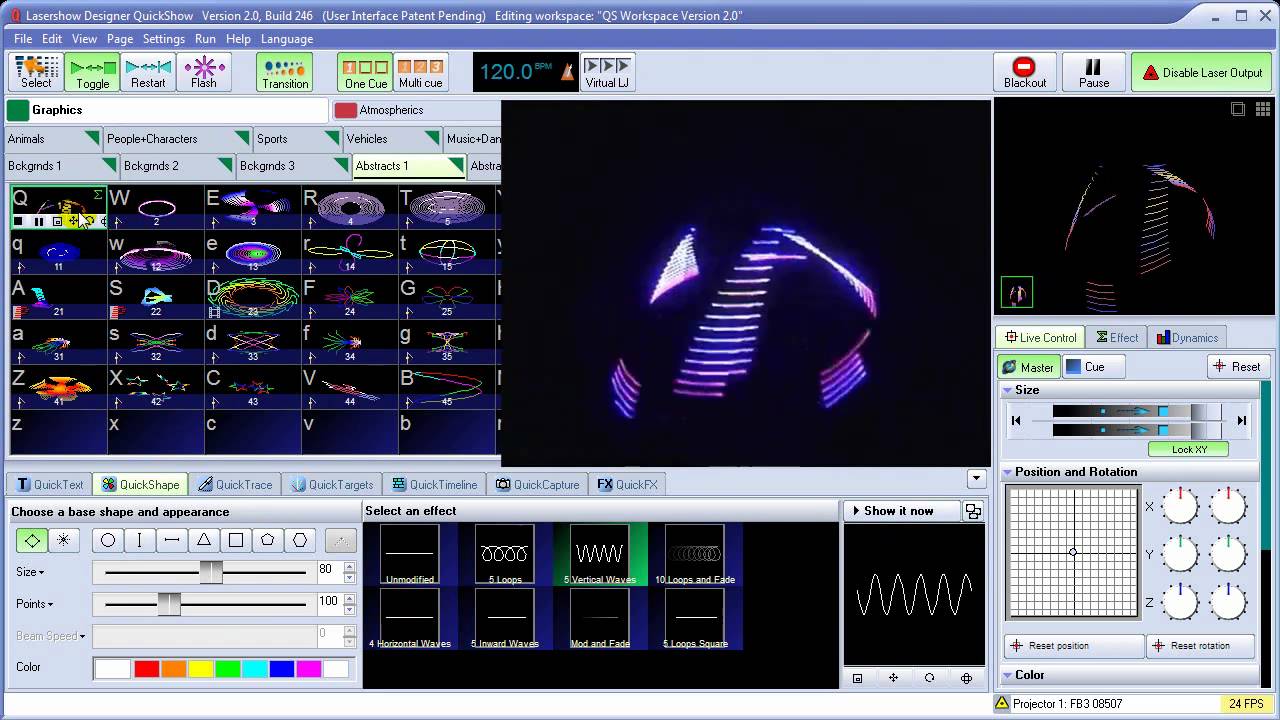This screenshot has height=720, width=1280.
Task: Collapse the Position and Rotation section
Action: (x=1008, y=472)
